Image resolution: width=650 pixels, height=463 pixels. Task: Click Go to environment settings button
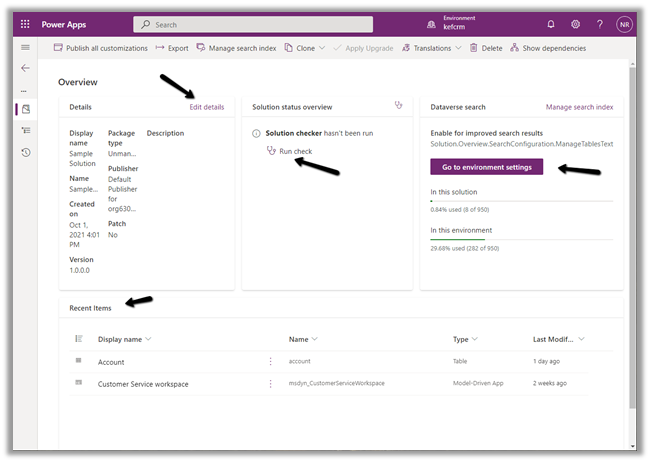(x=486, y=167)
